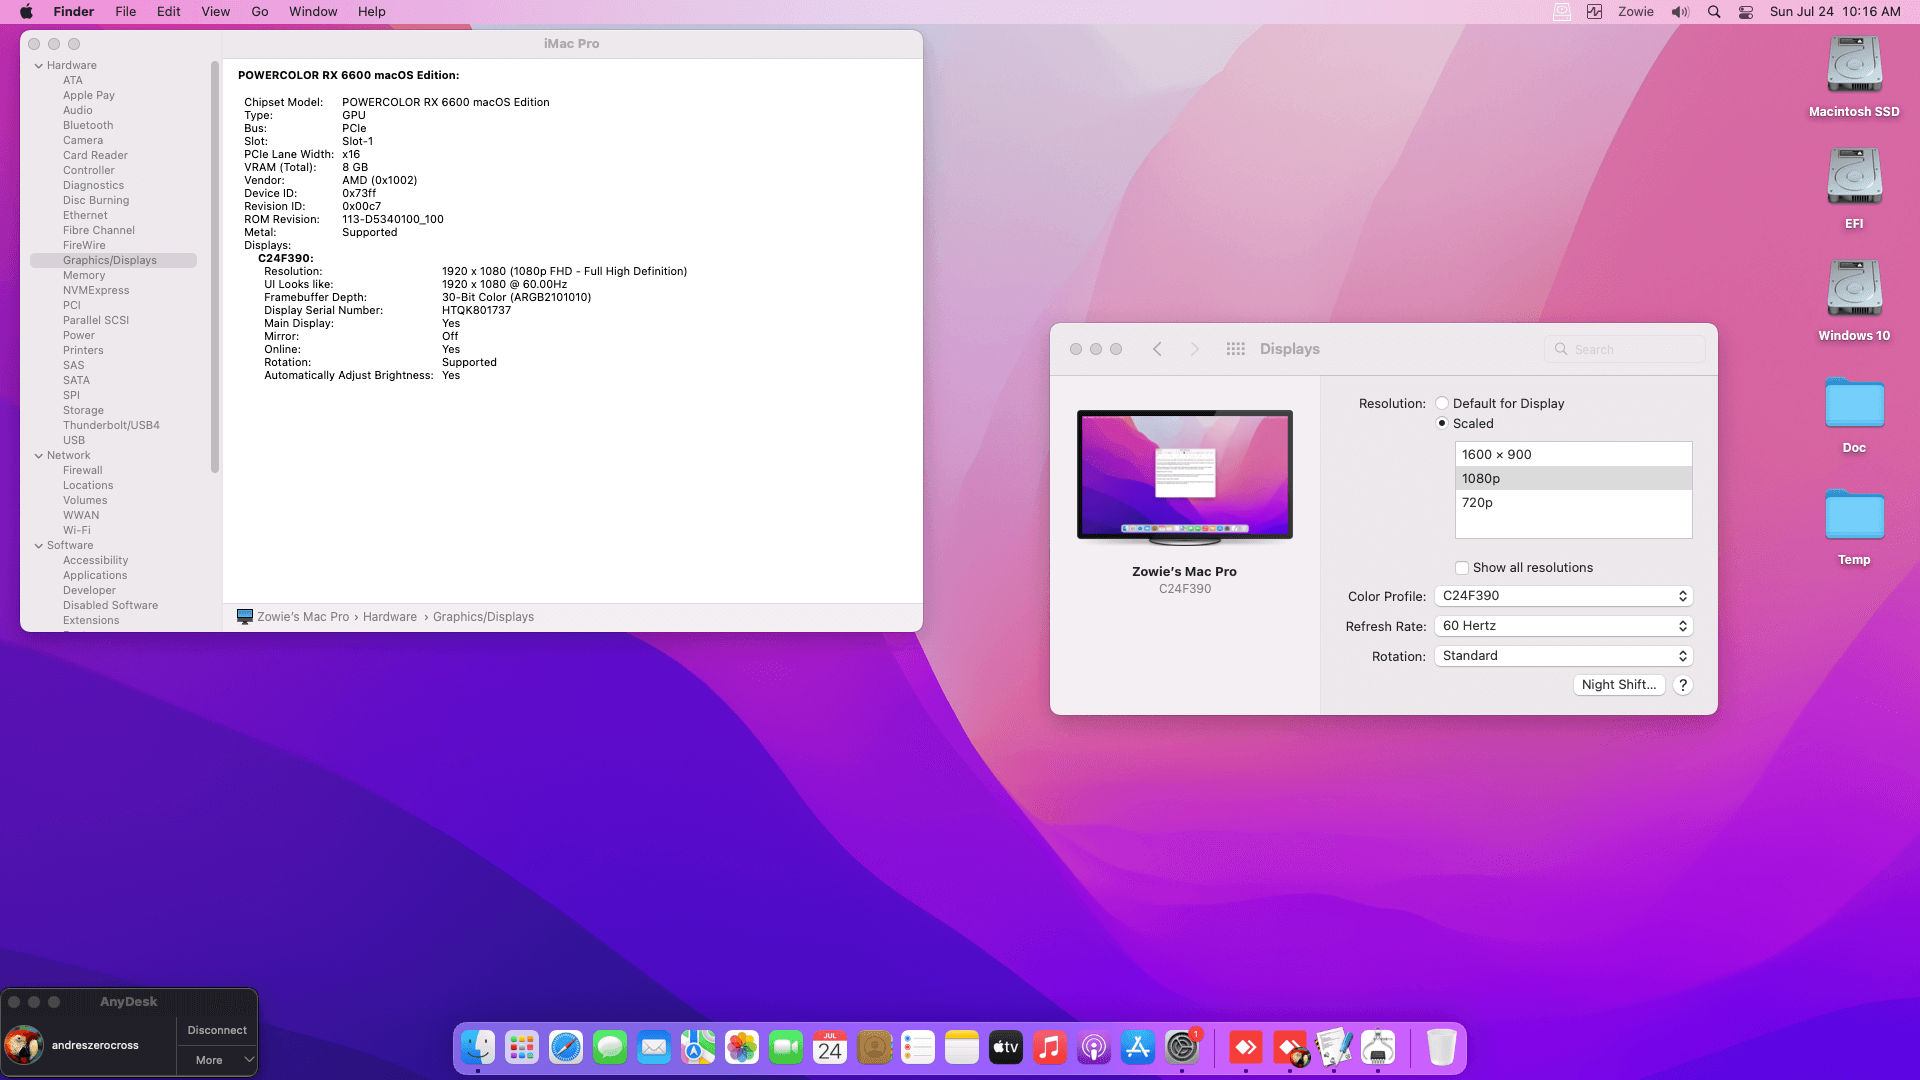Image resolution: width=1920 pixels, height=1080 pixels.
Task: Open the App Store in Dock
Action: tap(1138, 1047)
